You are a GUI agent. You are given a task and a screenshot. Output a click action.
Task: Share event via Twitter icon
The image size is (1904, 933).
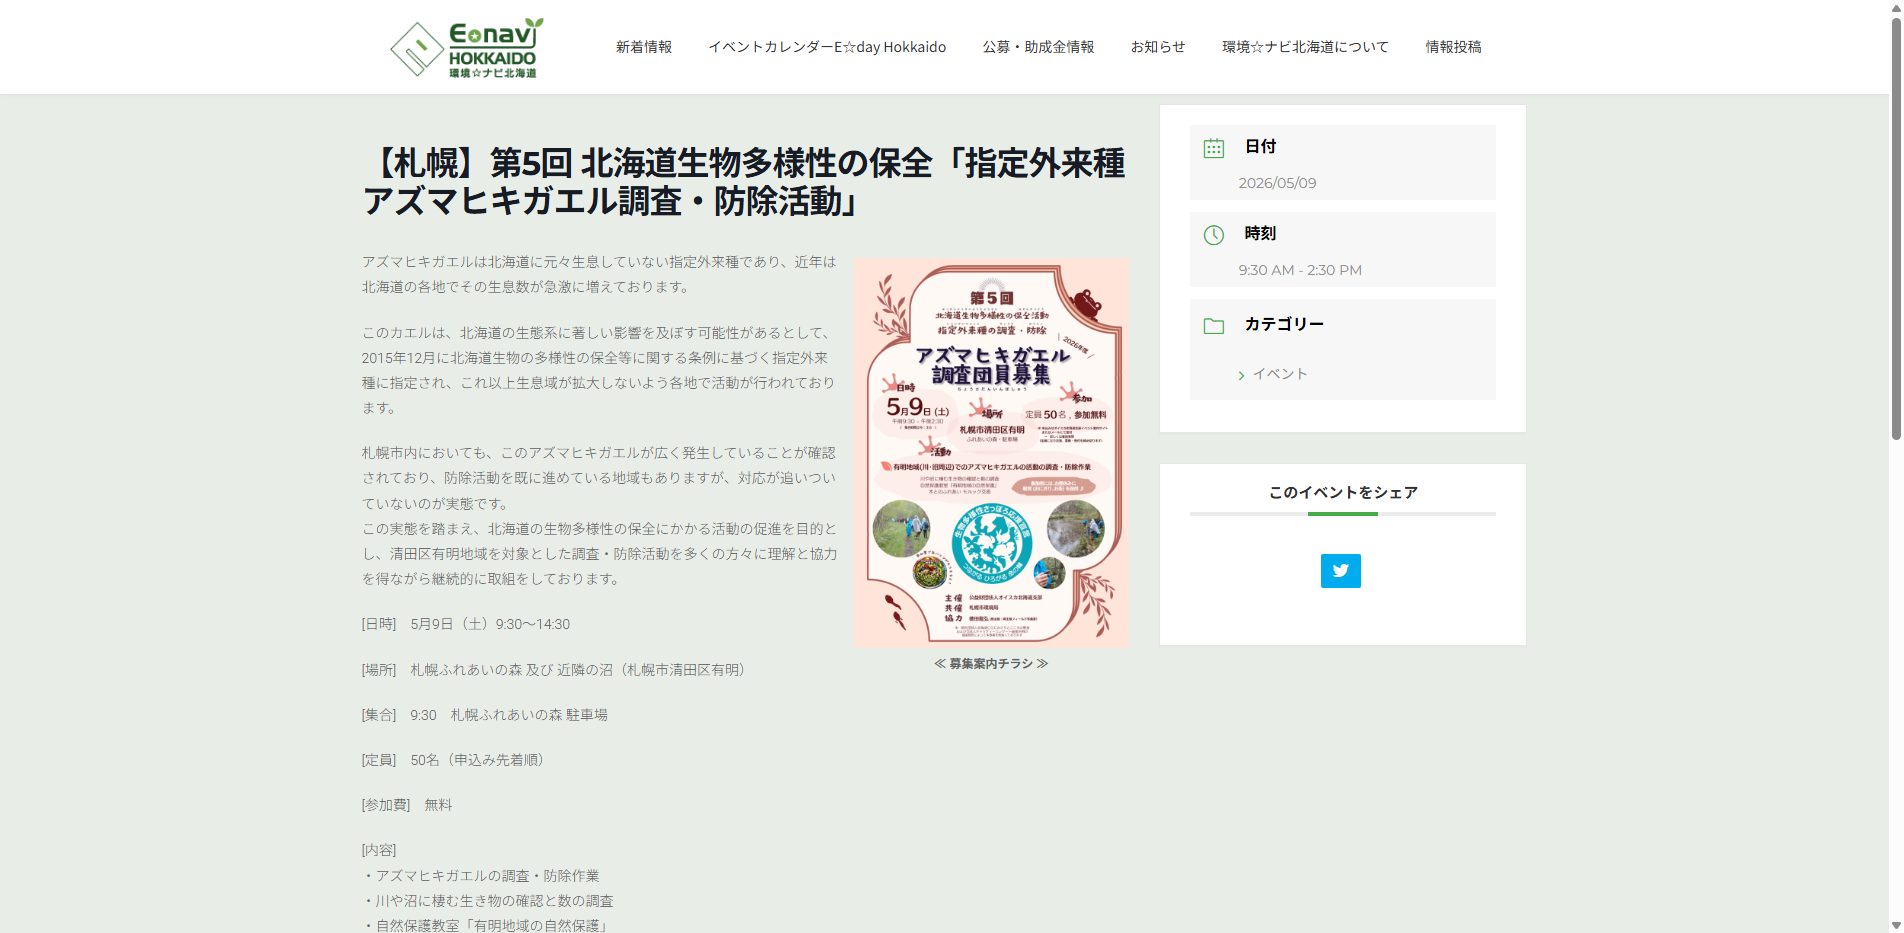[x=1340, y=571]
